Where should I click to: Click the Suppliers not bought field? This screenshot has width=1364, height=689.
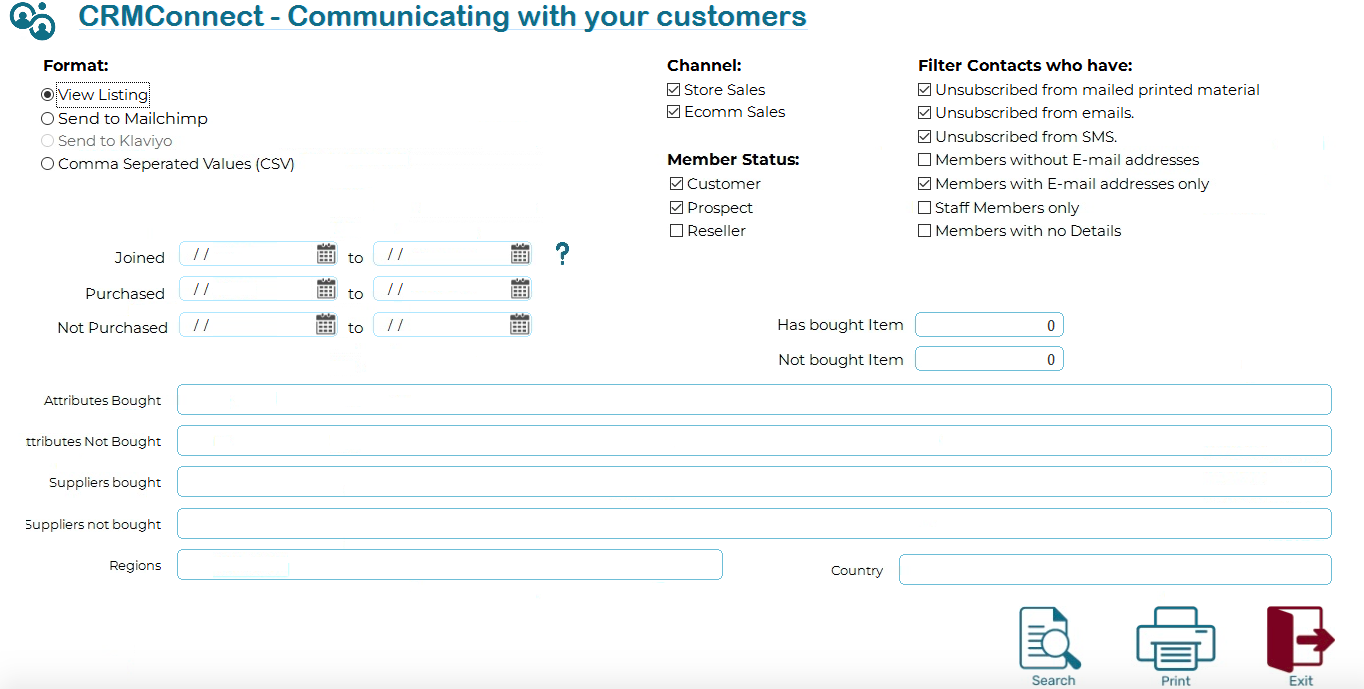[754, 523]
